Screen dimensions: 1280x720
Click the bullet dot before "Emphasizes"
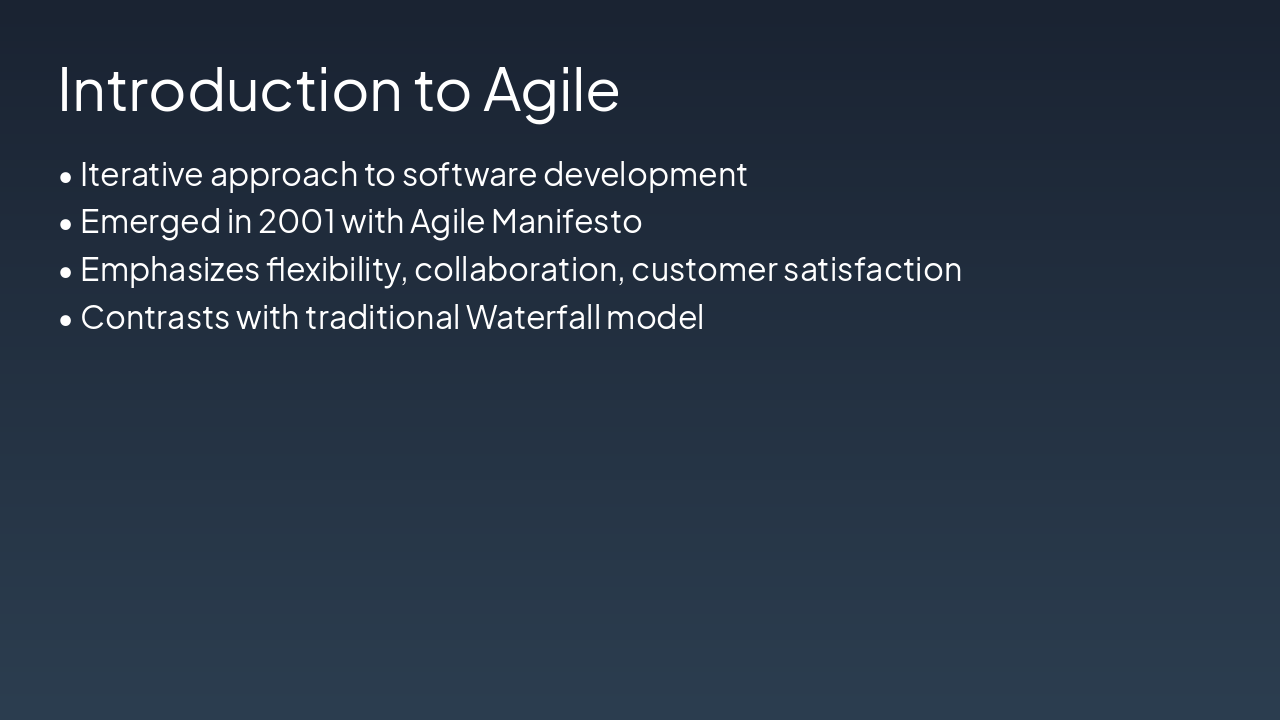coord(66,272)
